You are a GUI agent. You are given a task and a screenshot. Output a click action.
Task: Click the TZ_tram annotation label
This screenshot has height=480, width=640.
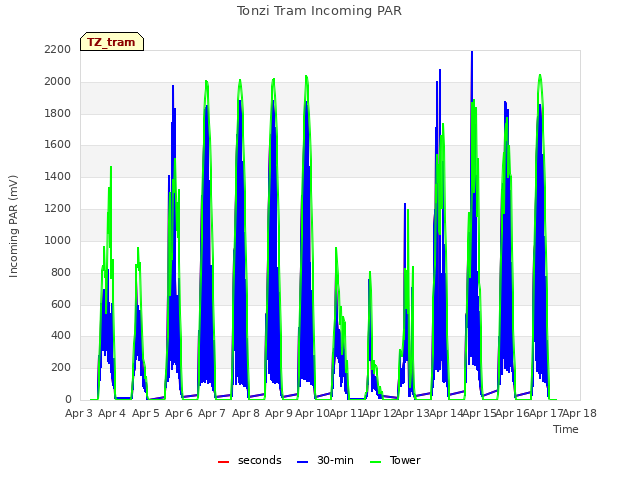pos(112,42)
